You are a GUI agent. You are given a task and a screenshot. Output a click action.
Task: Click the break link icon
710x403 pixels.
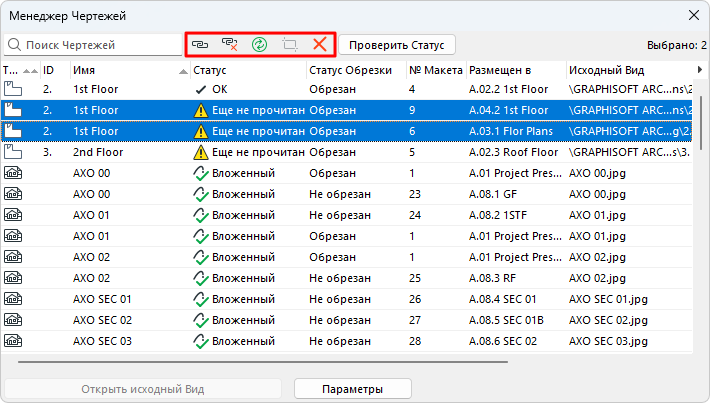230,45
